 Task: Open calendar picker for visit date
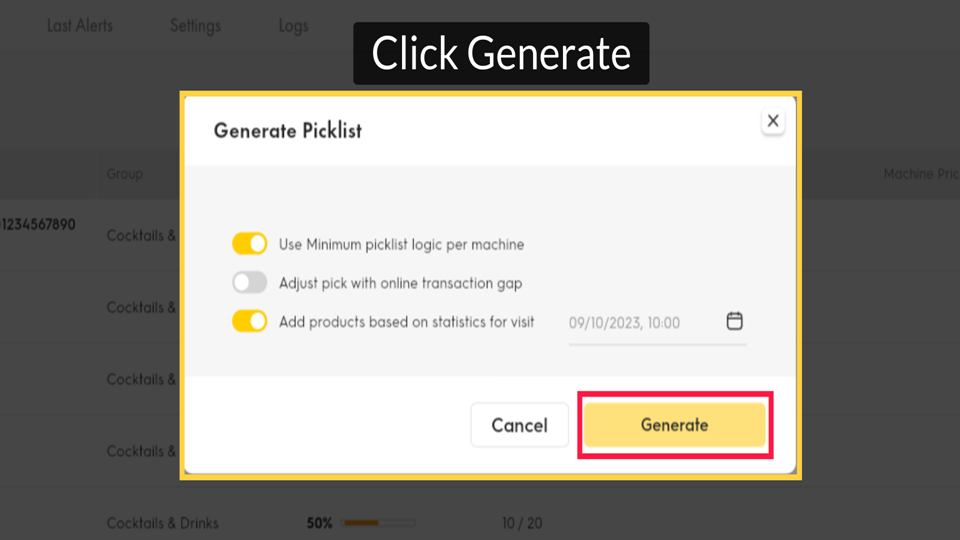(734, 321)
